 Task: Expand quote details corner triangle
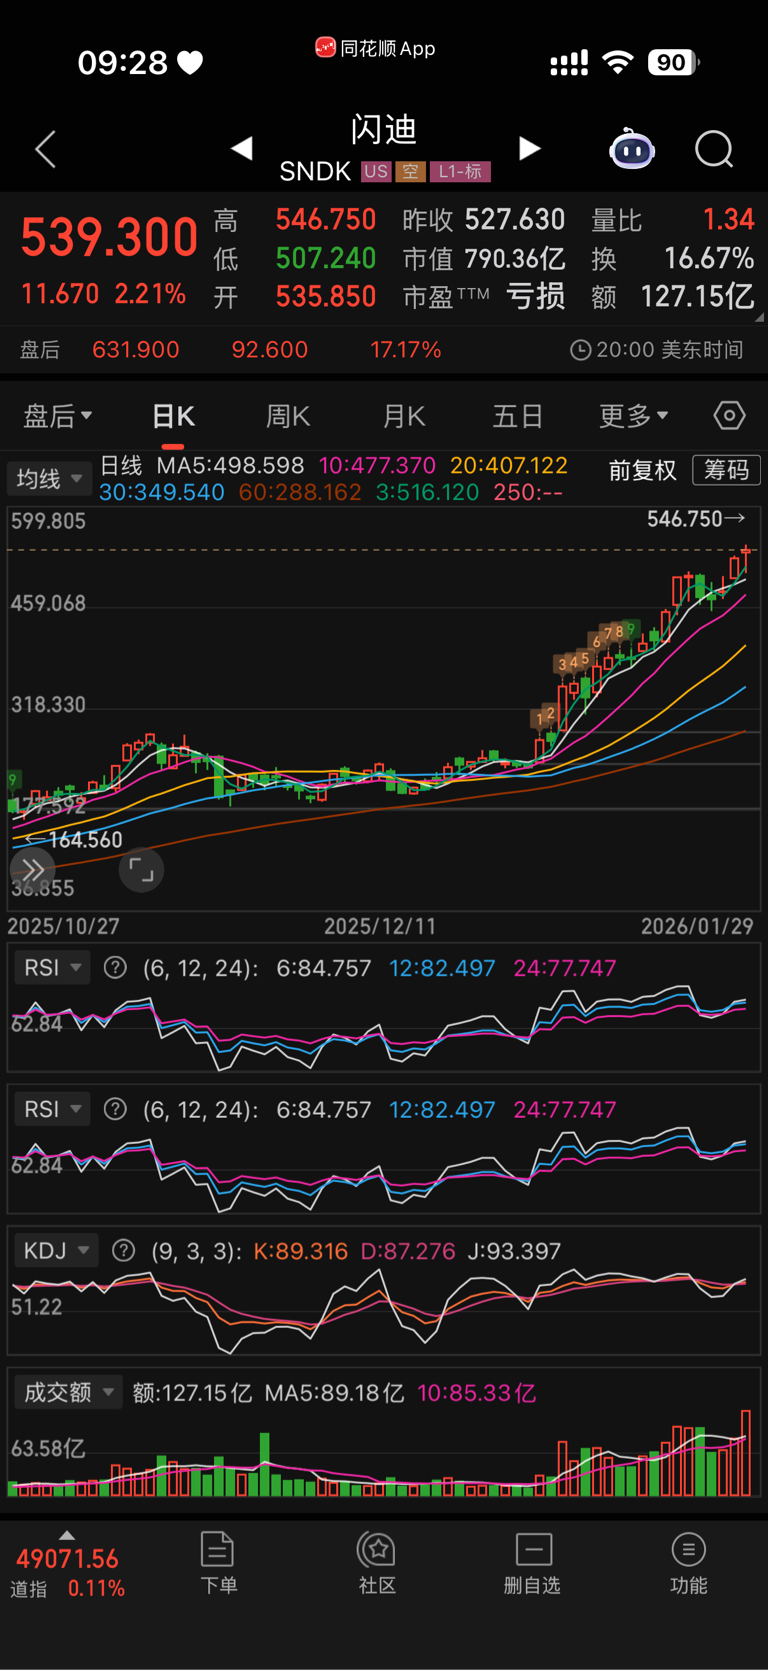coord(759,317)
